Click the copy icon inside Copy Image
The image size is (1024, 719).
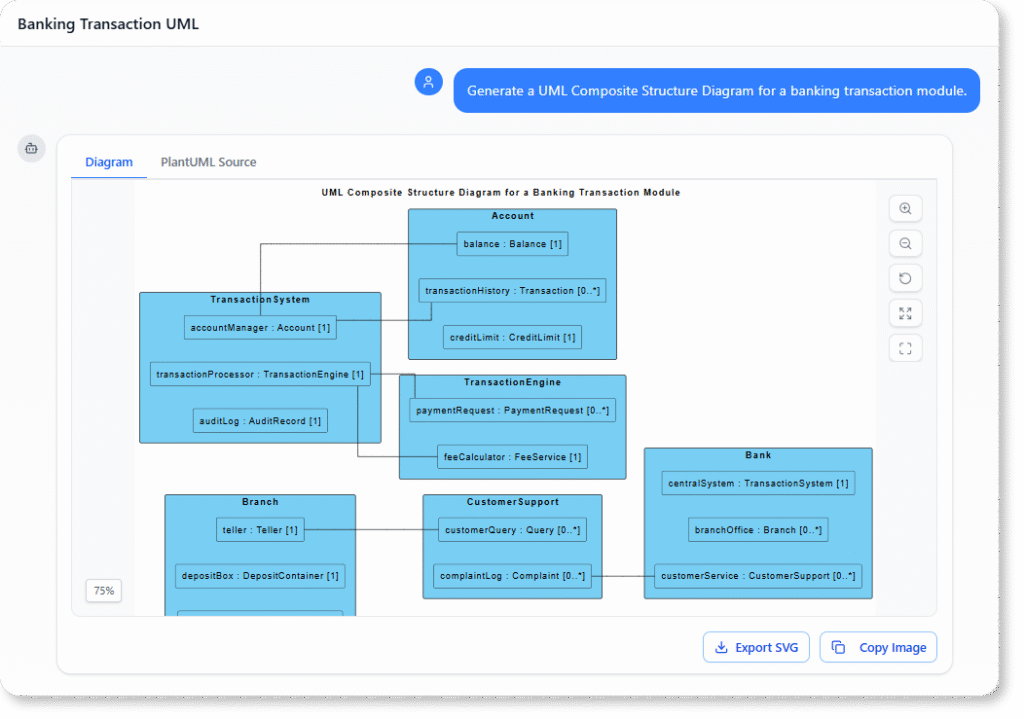point(837,647)
